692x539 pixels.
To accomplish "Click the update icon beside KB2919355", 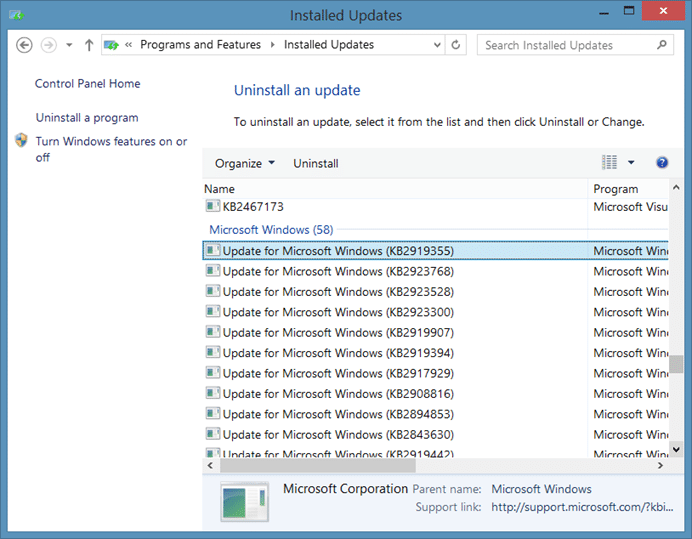I will 213,250.
